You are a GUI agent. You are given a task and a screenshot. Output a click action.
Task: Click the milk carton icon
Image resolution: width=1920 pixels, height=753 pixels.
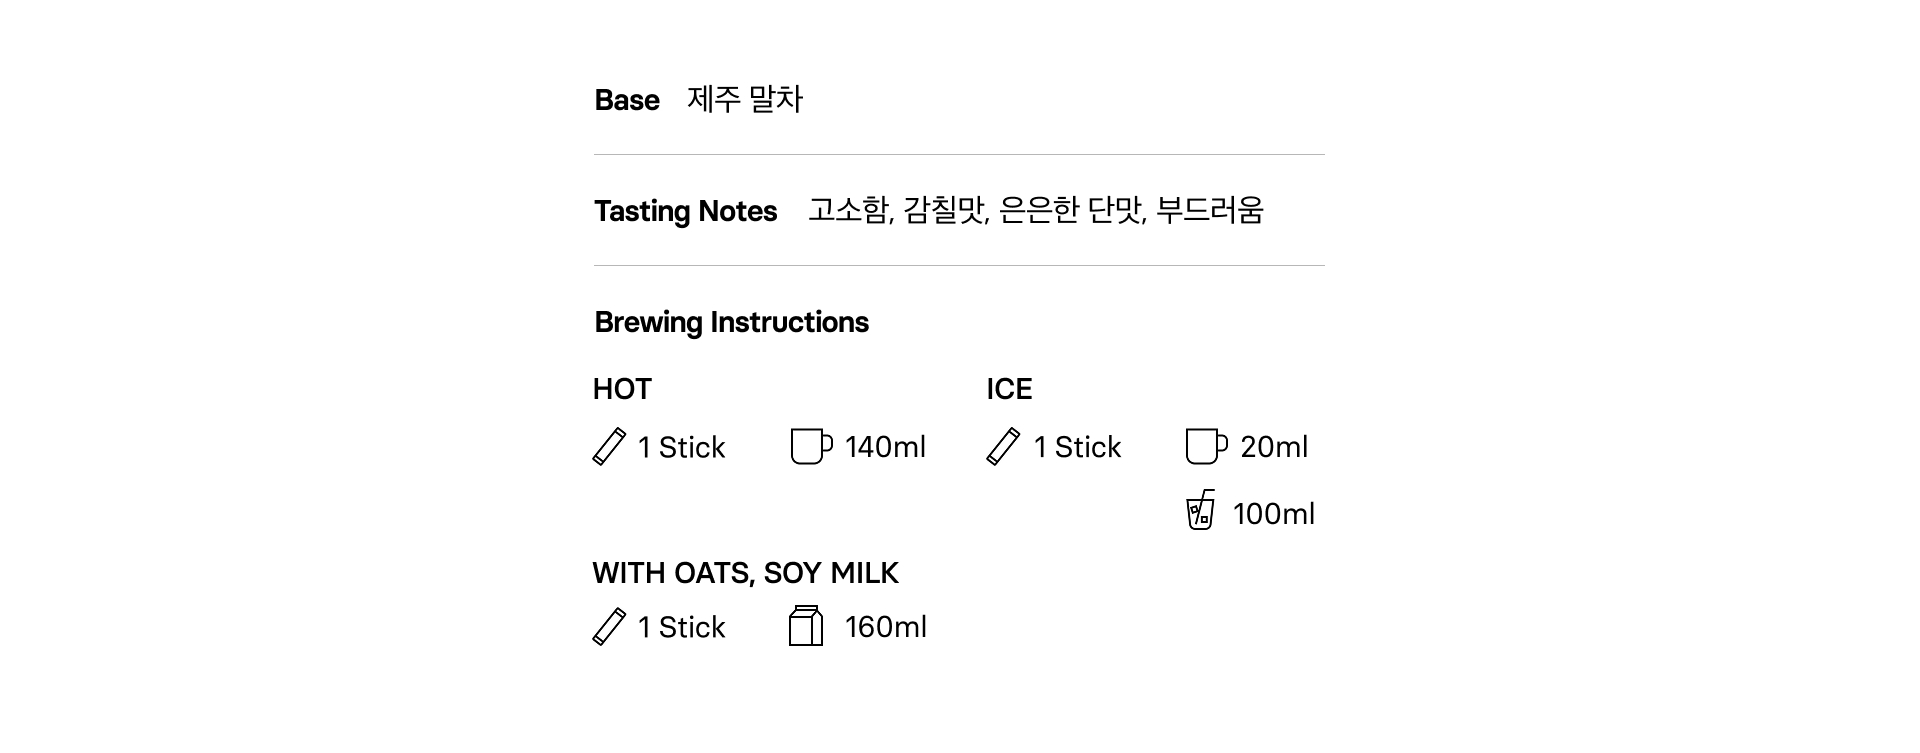806,626
